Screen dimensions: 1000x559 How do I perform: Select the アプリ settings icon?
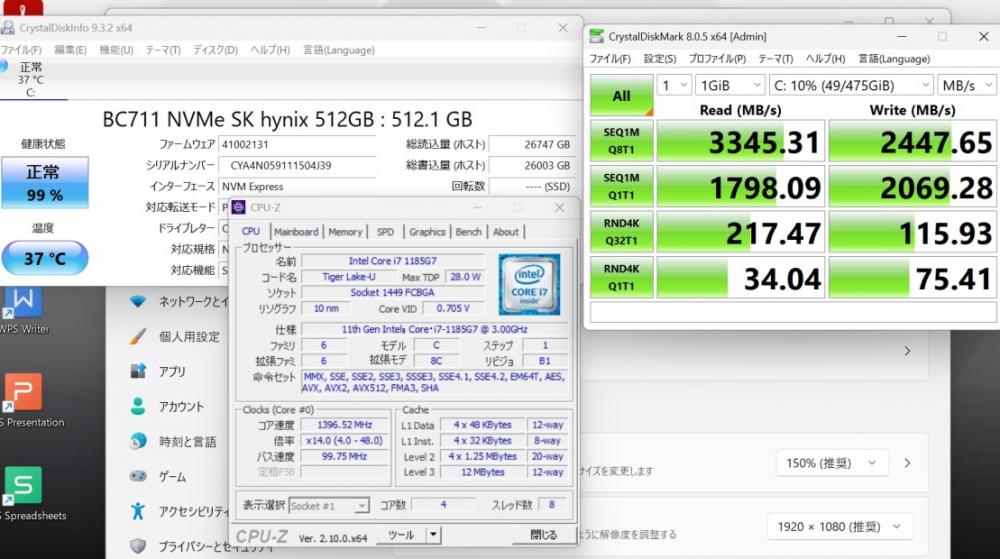[x=138, y=371]
